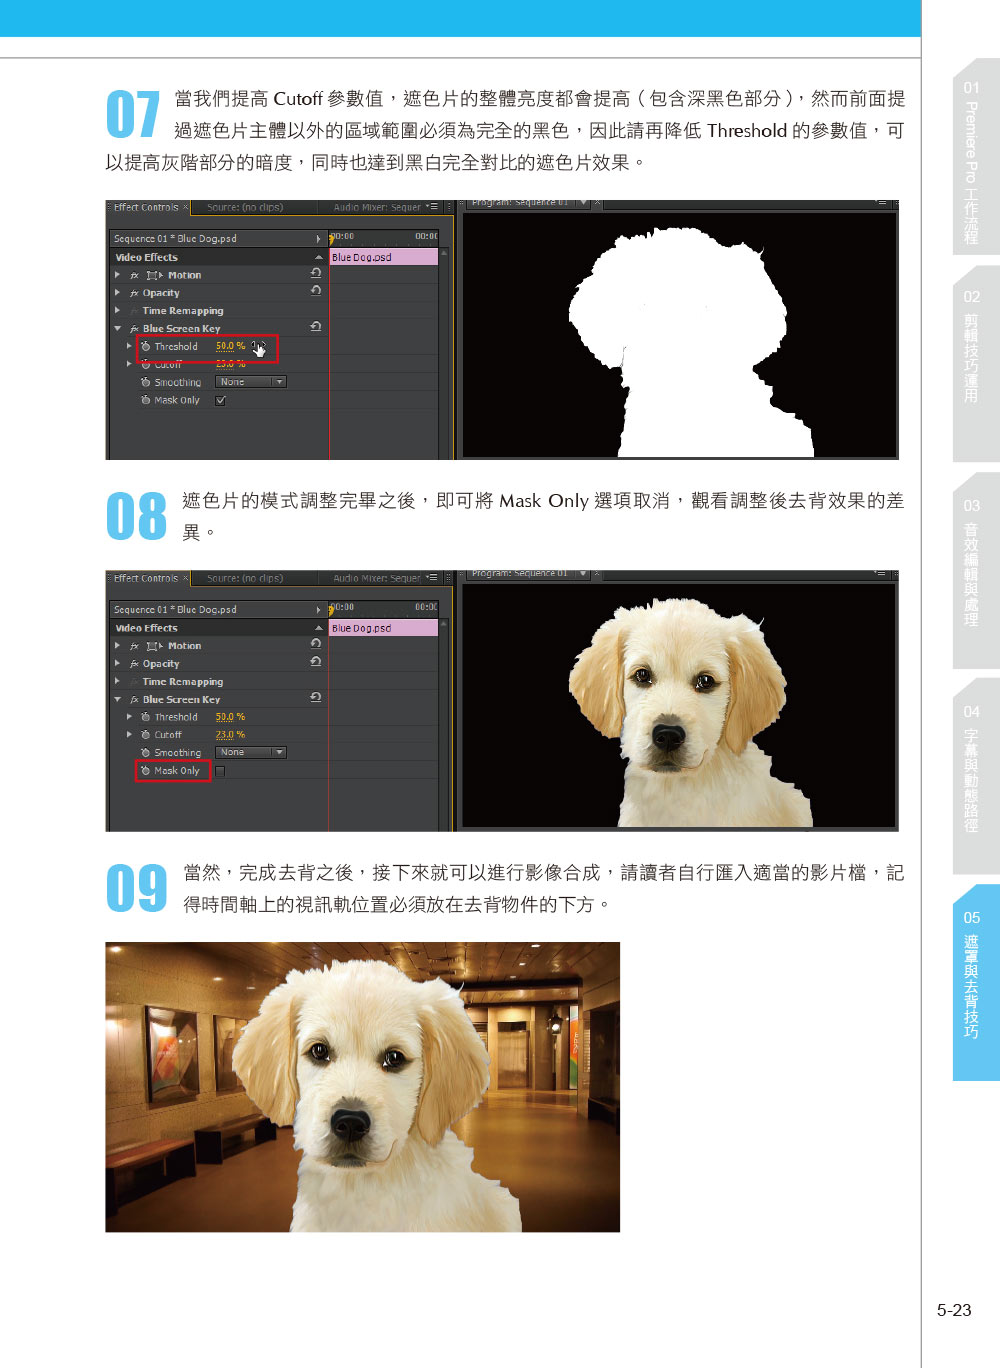
Task: Open Smoothing None dropdown in step 08 panel
Action: click(x=251, y=753)
